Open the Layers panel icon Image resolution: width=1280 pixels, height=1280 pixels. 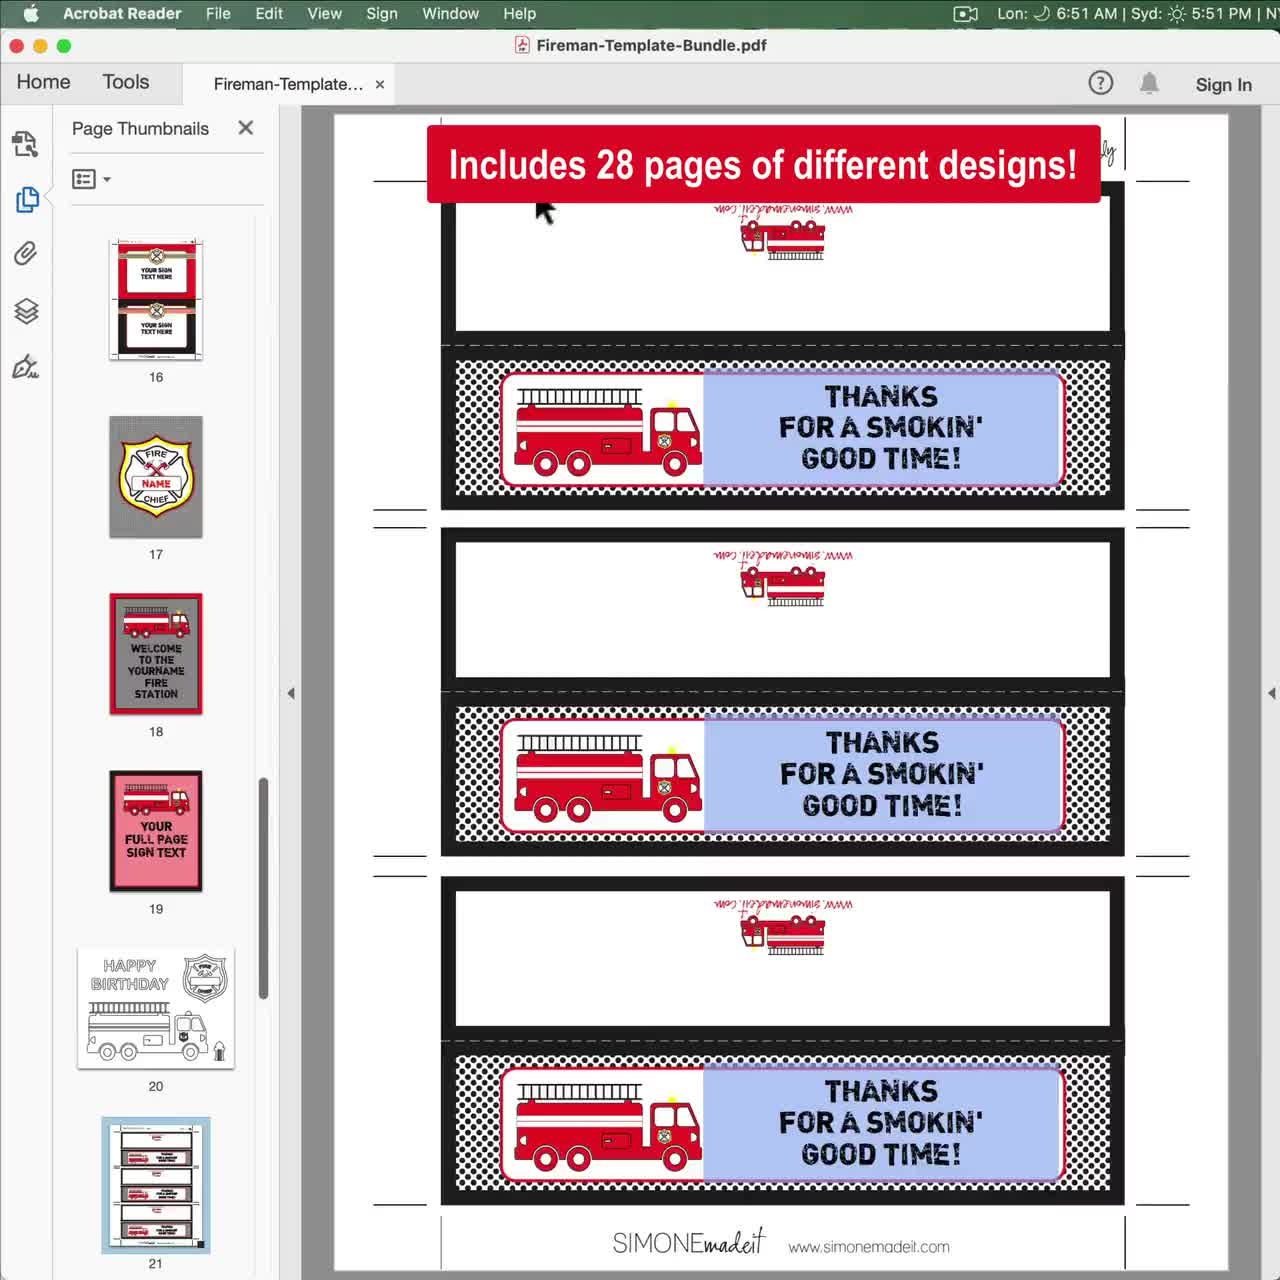[x=26, y=311]
